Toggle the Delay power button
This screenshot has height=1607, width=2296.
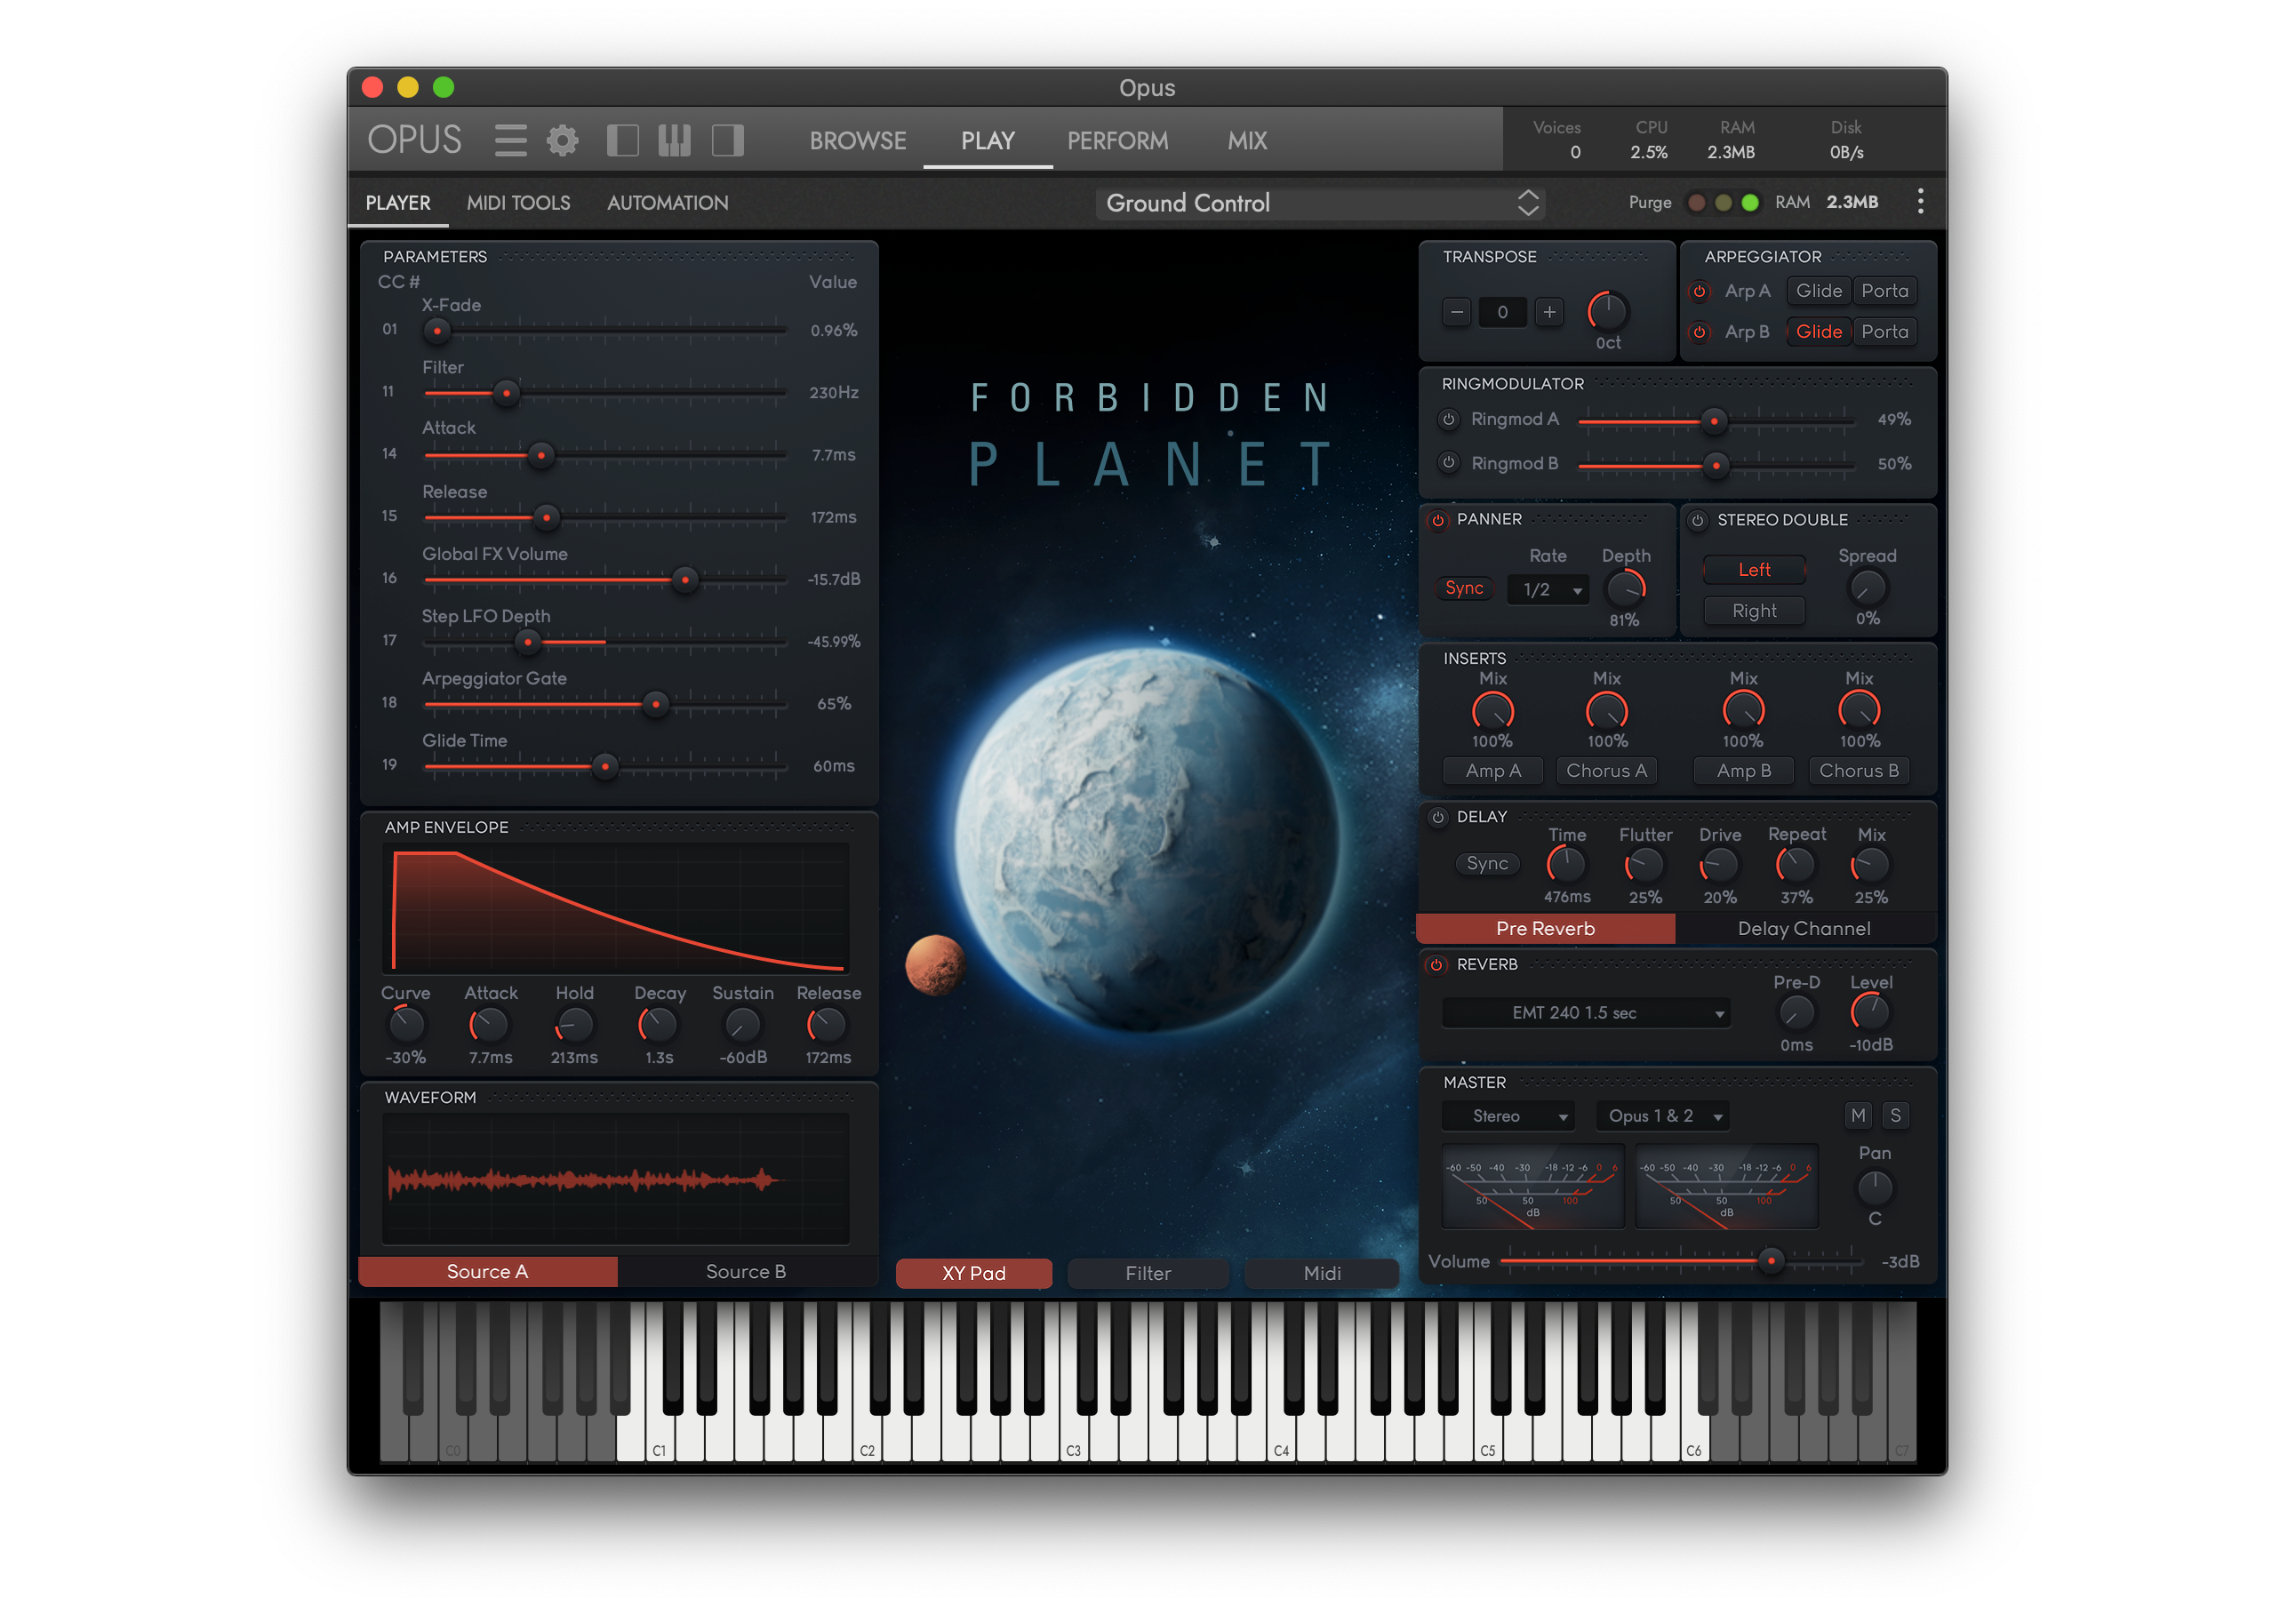(x=1438, y=817)
